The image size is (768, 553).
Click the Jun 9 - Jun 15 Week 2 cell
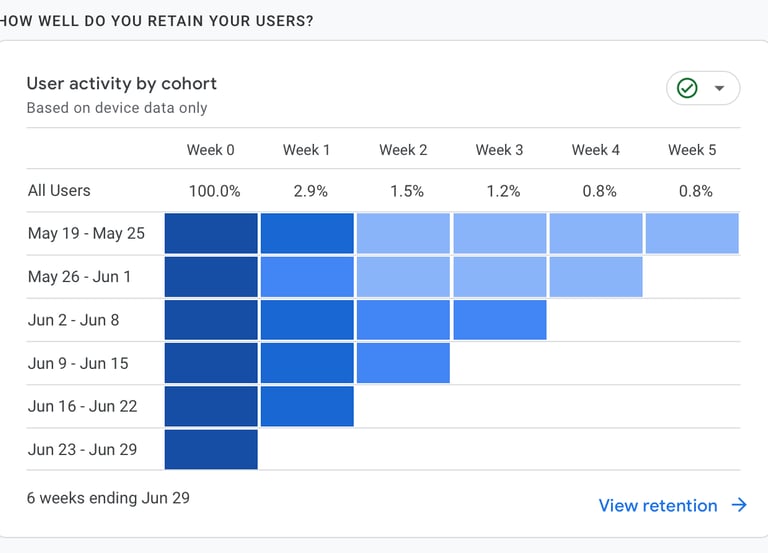pyautogui.click(x=403, y=363)
